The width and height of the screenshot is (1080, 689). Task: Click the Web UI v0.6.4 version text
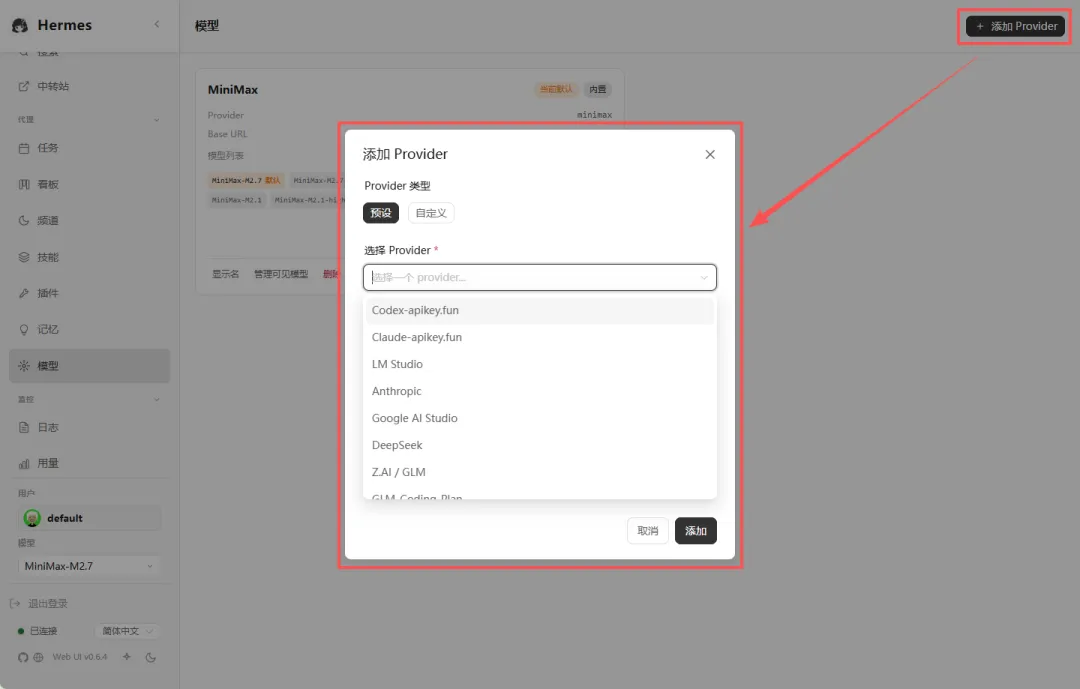click(x=80, y=657)
